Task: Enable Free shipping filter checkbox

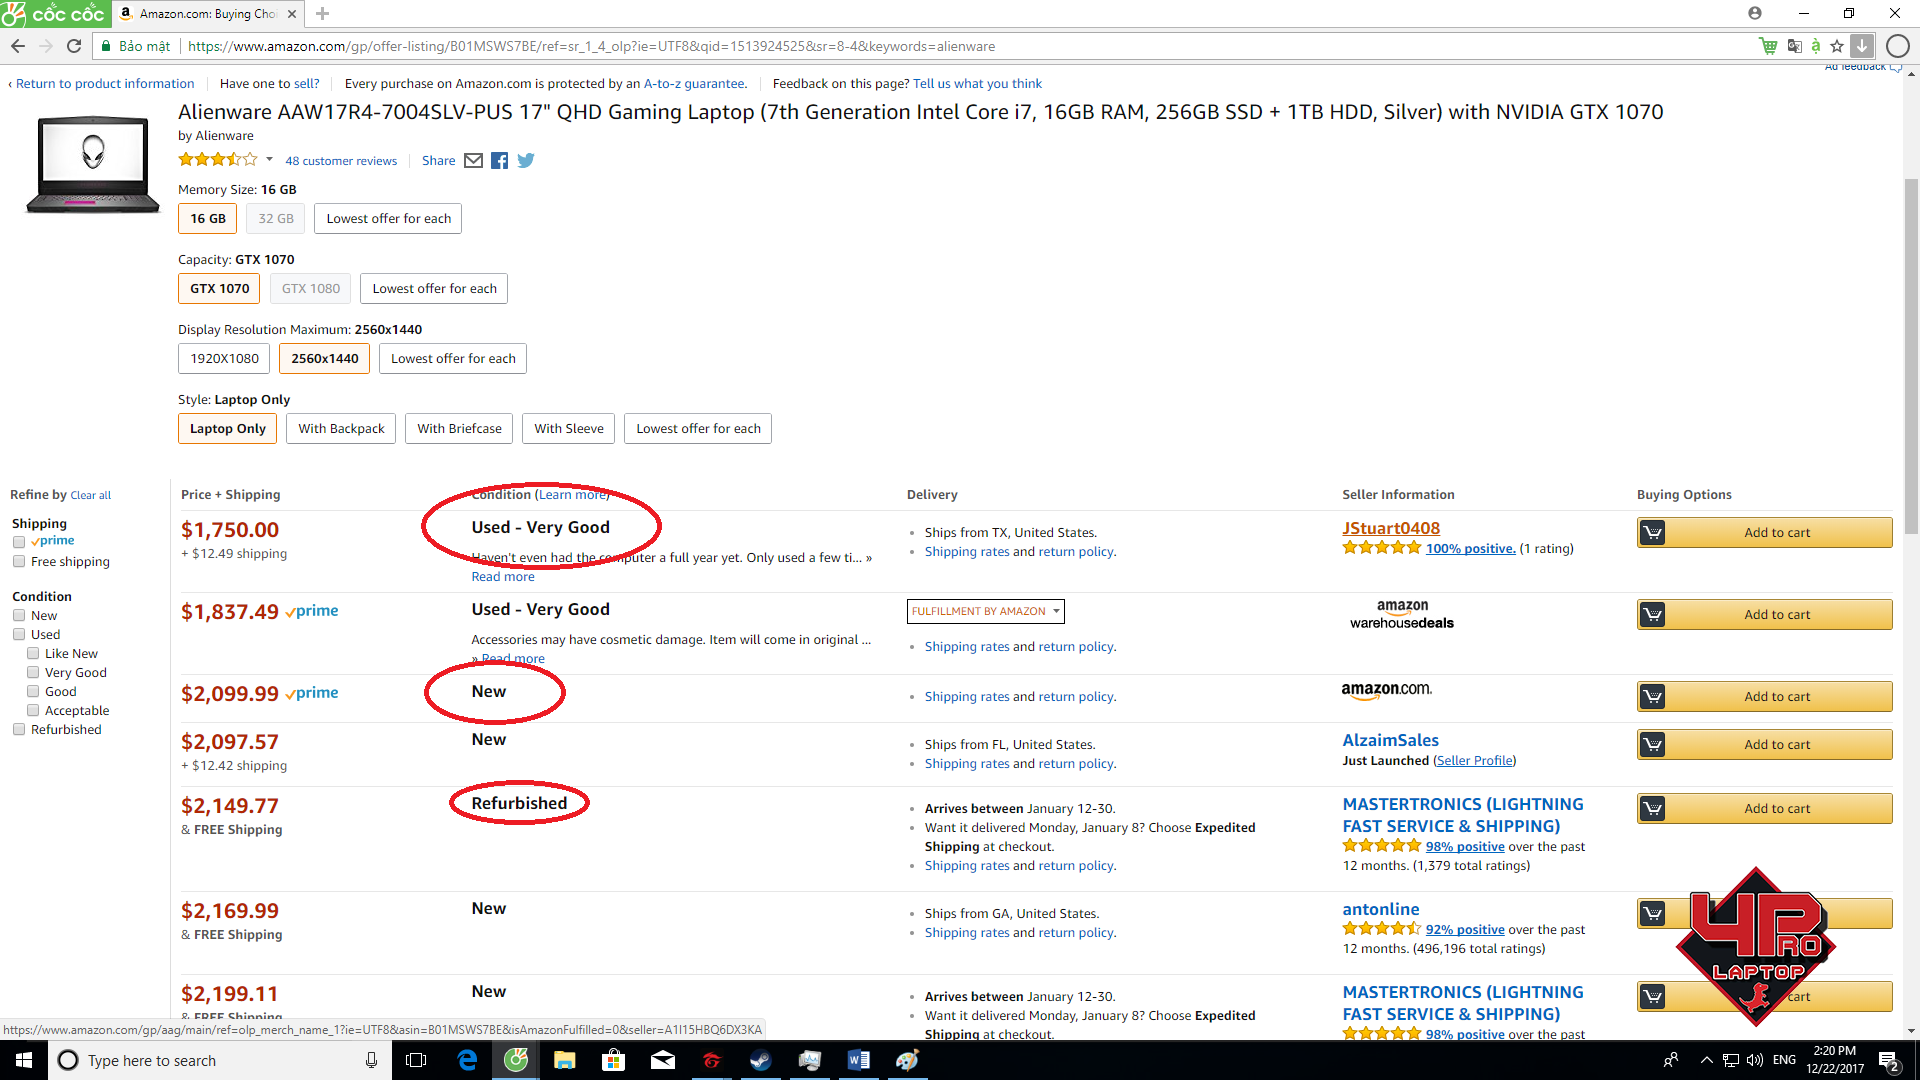Action: (x=19, y=562)
